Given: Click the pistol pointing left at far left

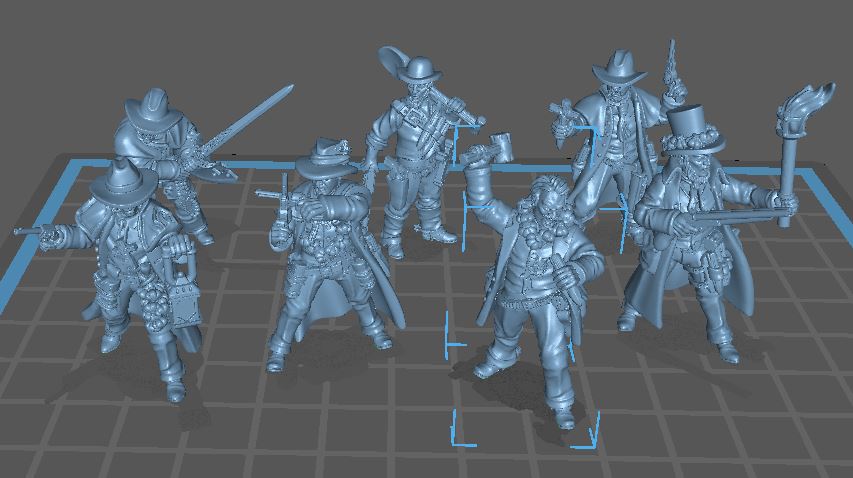Looking at the screenshot, I should click(x=32, y=231).
